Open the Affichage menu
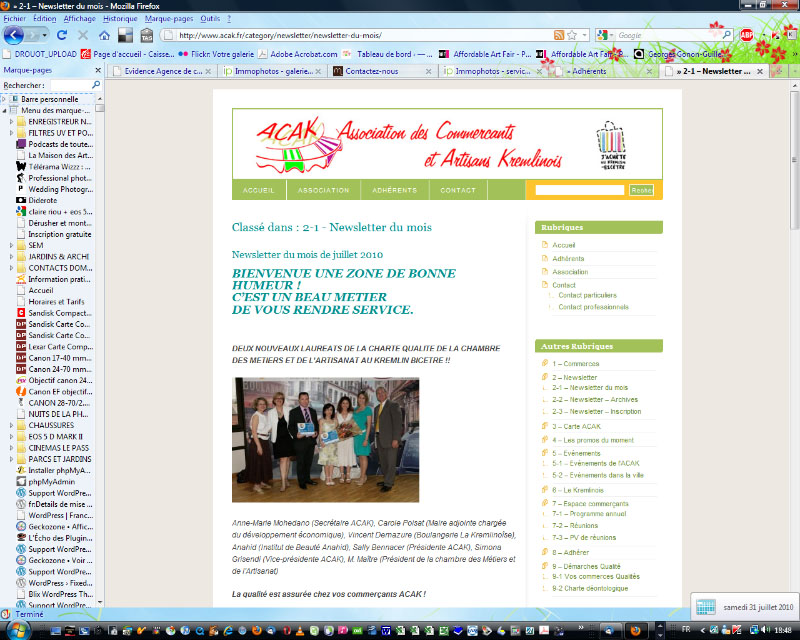 80,18
